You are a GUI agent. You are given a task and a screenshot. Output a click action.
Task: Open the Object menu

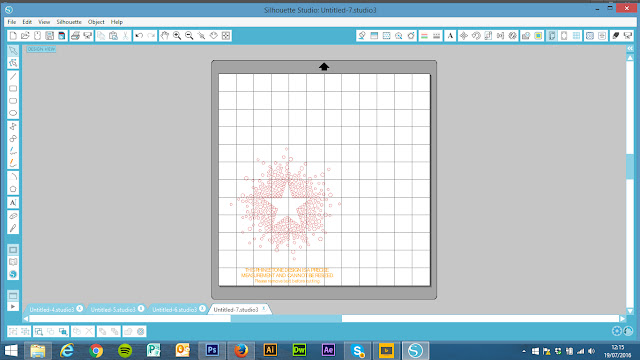point(96,22)
